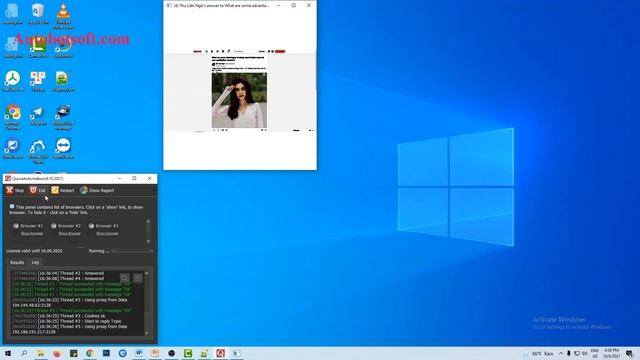
Task: Open the green Camtasia taskbar icon
Action: pos(188,353)
